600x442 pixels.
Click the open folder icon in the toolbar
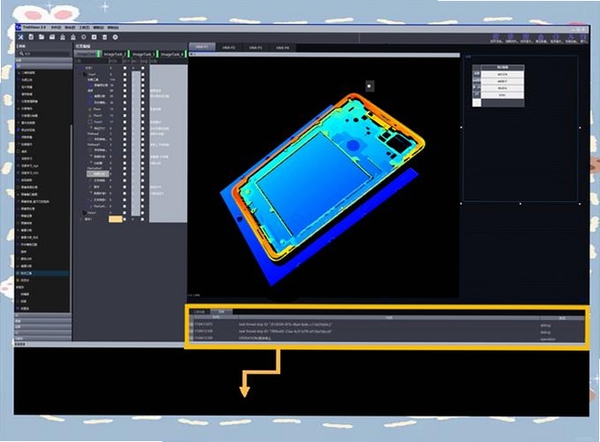[x=41, y=37]
